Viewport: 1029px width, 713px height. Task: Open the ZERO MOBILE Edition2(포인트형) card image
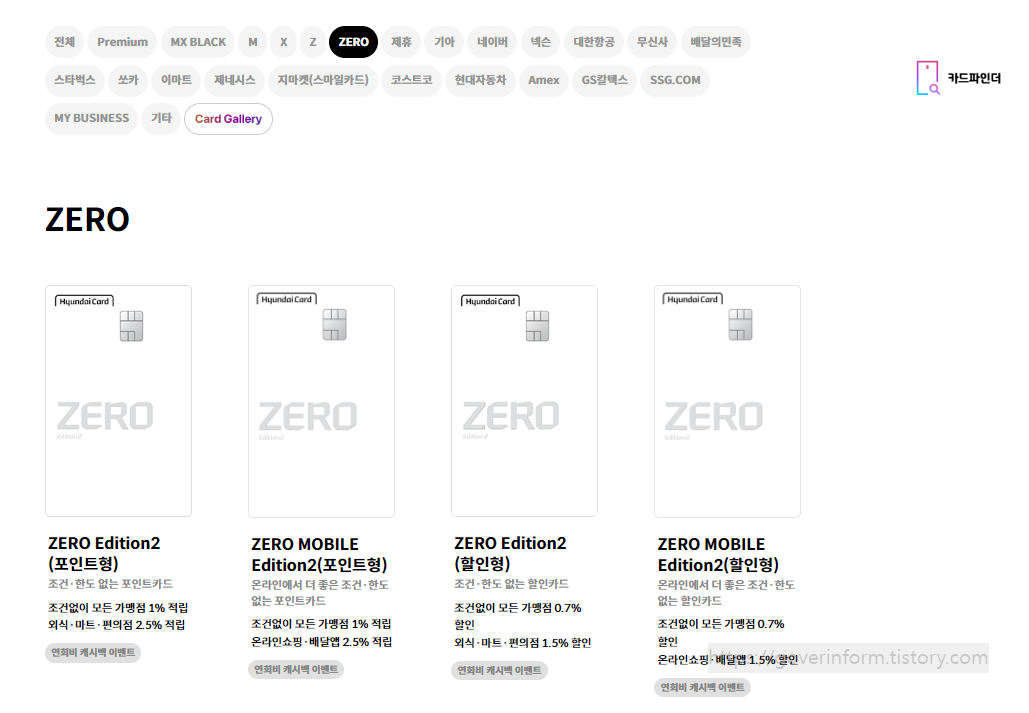pyautogui.click(x=322, y=400)
